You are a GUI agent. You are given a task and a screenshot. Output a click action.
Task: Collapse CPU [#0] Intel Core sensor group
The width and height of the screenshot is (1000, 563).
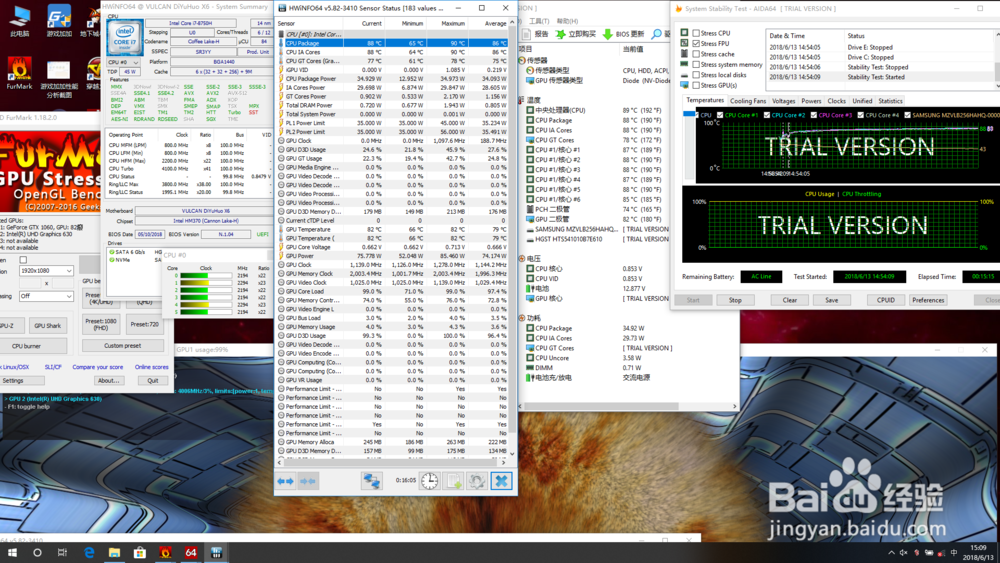pos(282,34)
